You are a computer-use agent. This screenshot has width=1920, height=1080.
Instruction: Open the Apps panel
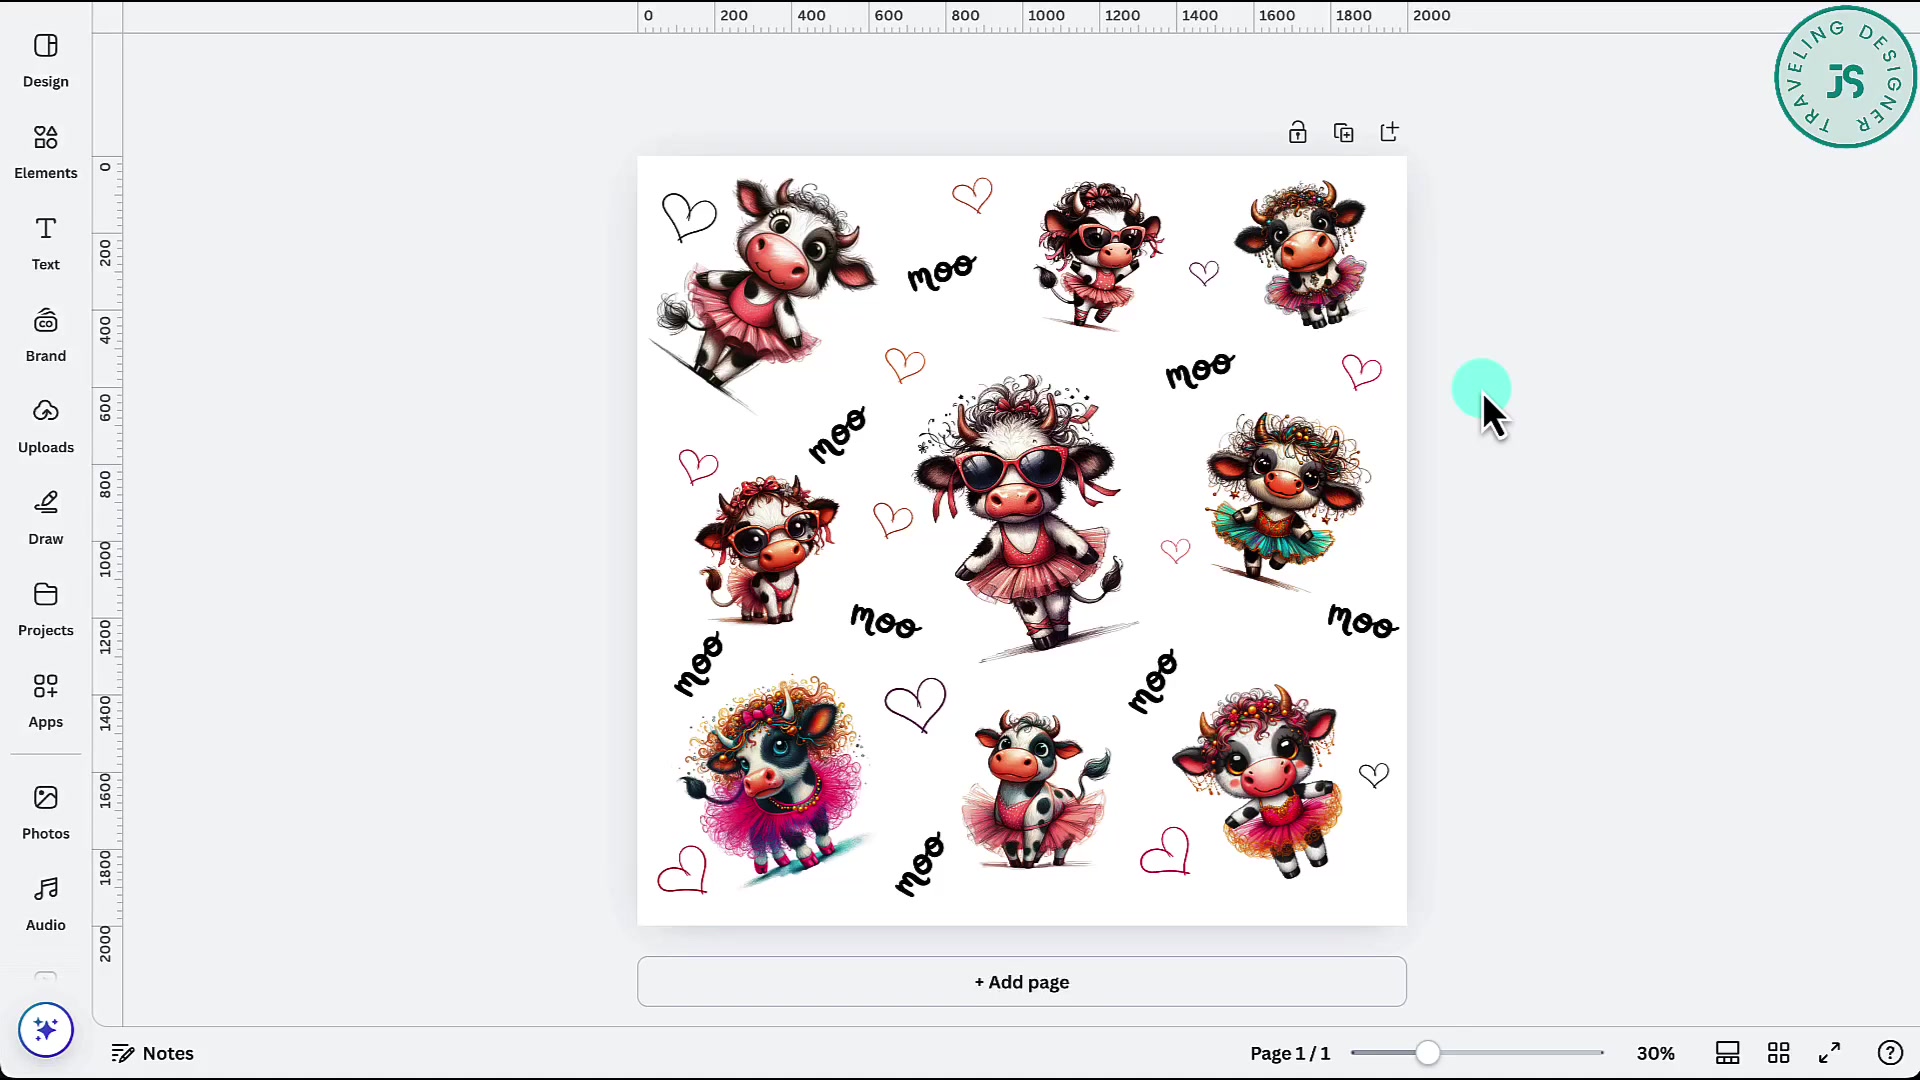[45, 699]
